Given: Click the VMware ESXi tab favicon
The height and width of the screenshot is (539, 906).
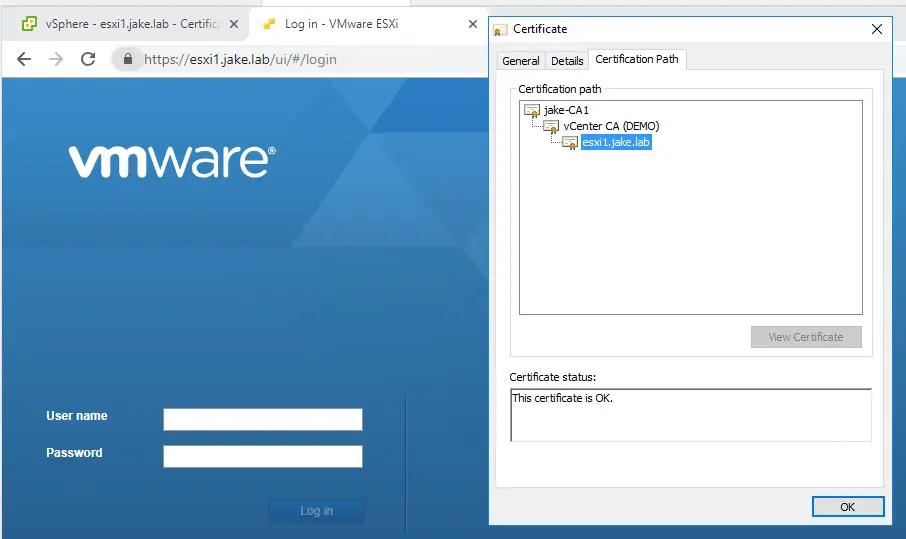Looking at the screenshot, I should (269, 24).
